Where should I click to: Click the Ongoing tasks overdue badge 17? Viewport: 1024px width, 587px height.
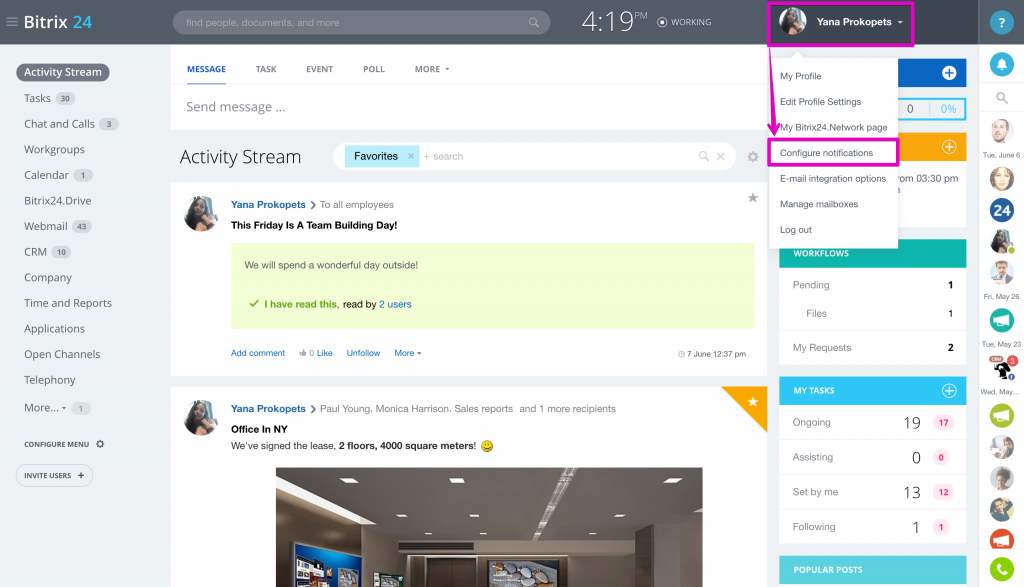coord(943,422)
